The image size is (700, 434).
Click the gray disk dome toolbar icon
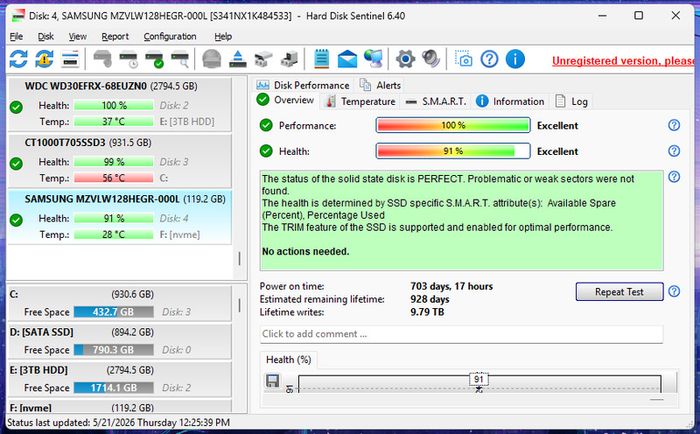[x=212, y=59]
